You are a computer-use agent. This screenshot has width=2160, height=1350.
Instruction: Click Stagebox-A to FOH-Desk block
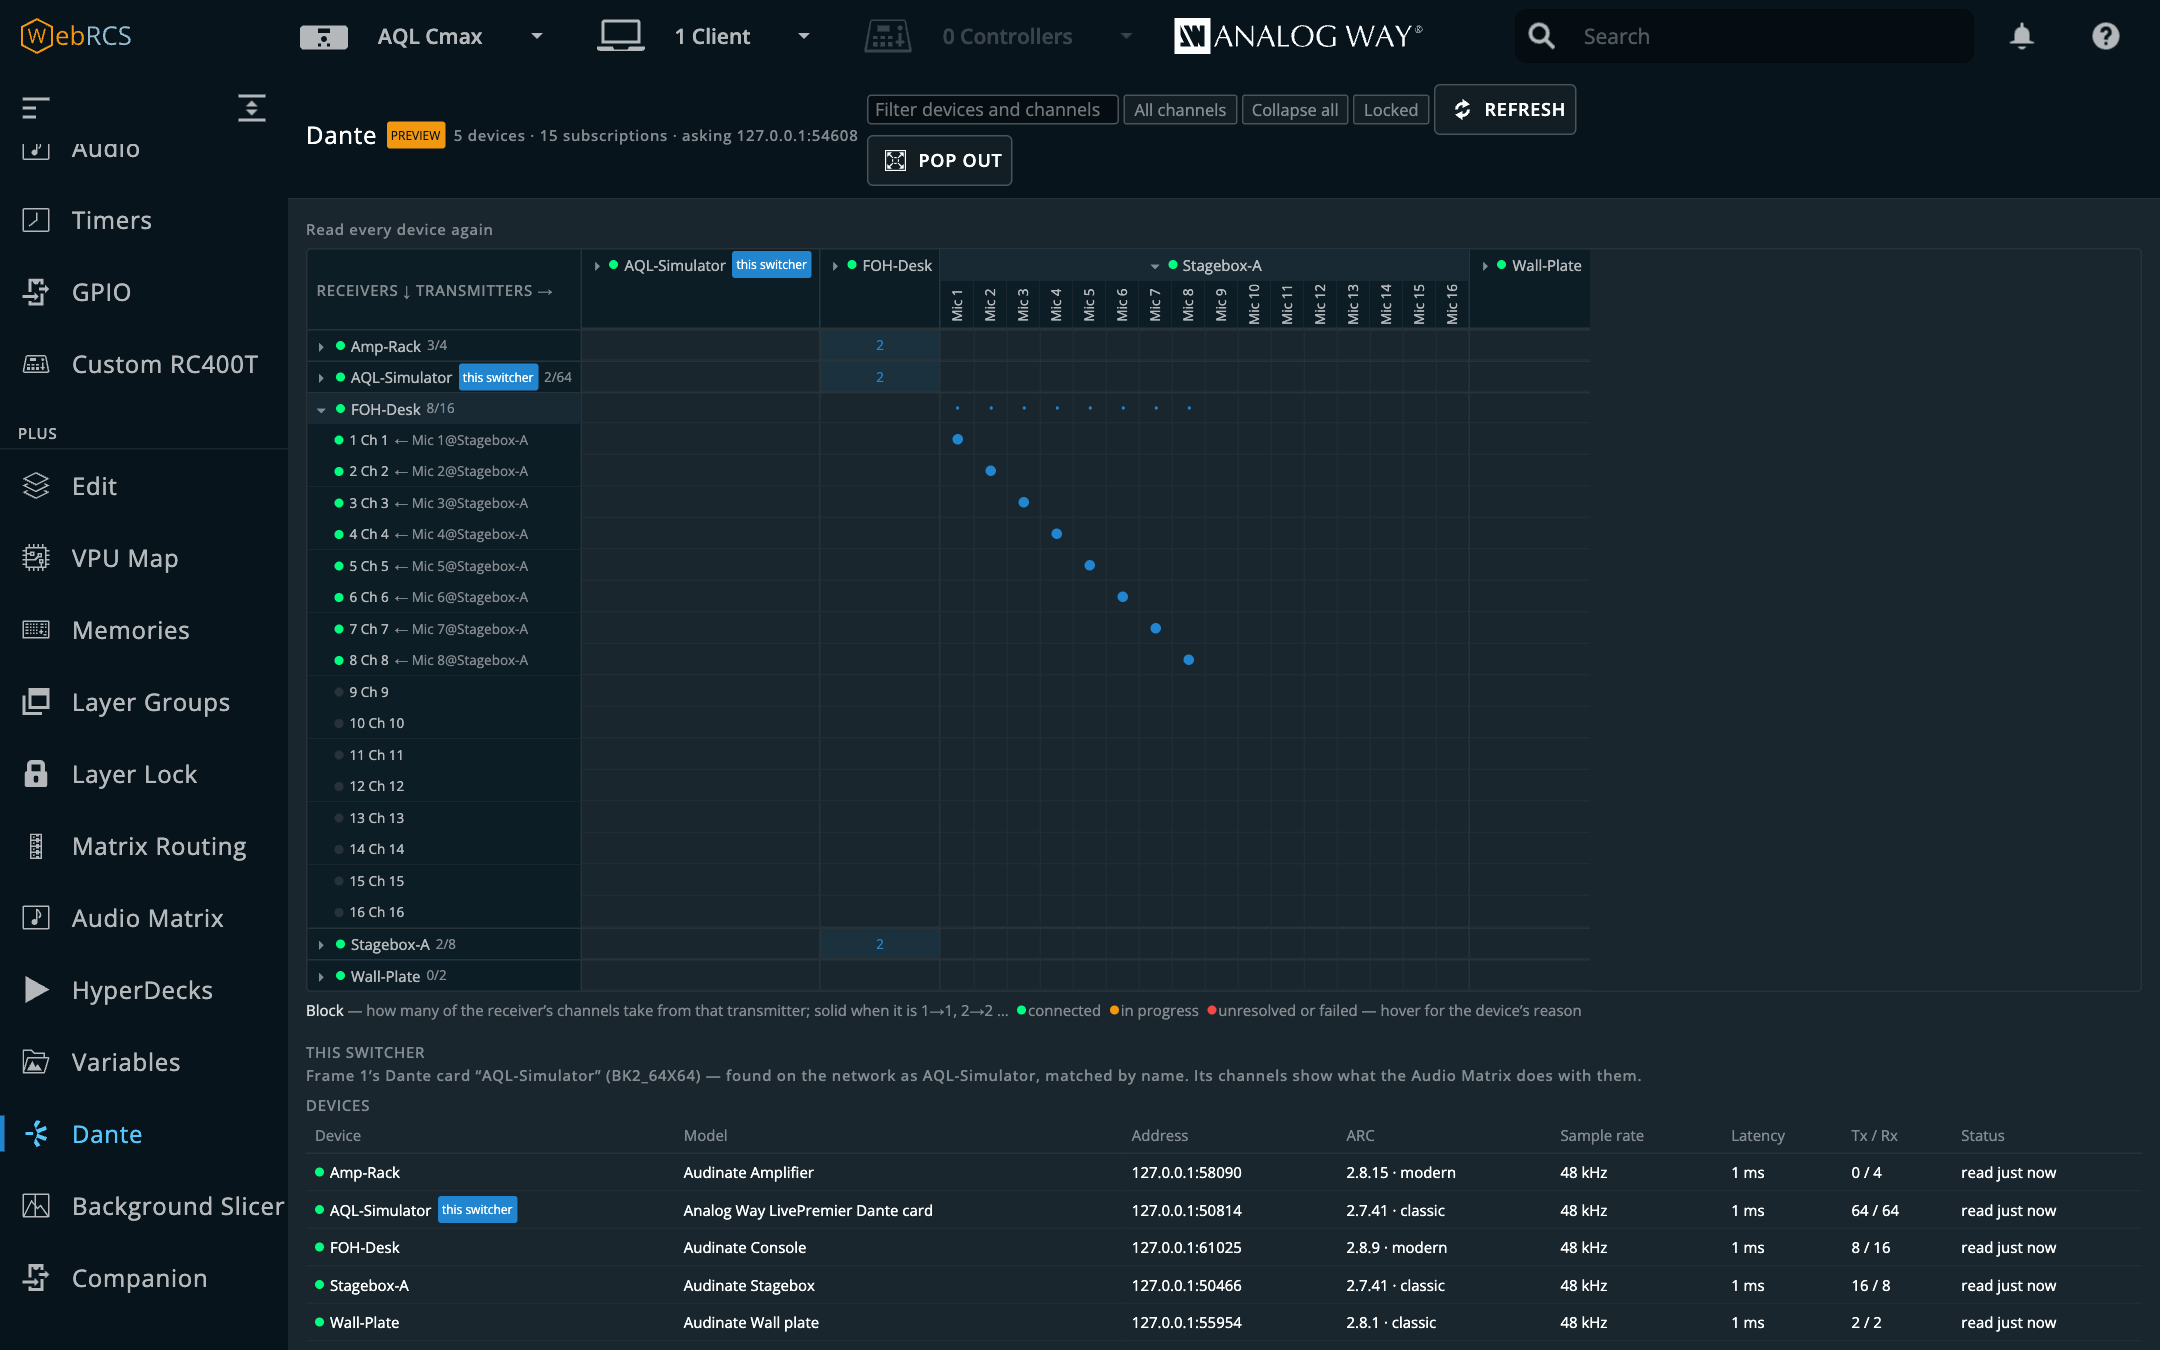coord(880,944)
